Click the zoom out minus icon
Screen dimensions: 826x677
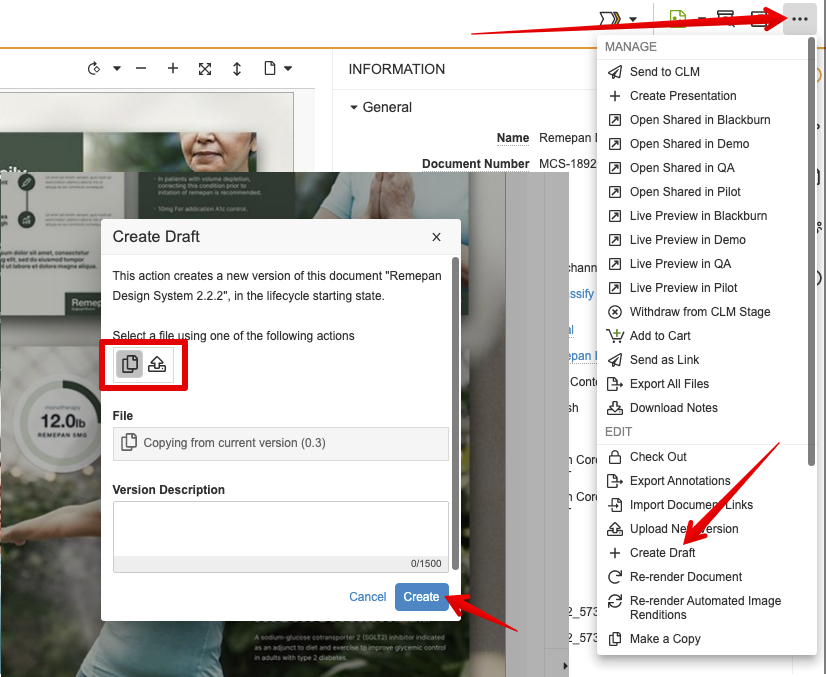coord(141,69)
